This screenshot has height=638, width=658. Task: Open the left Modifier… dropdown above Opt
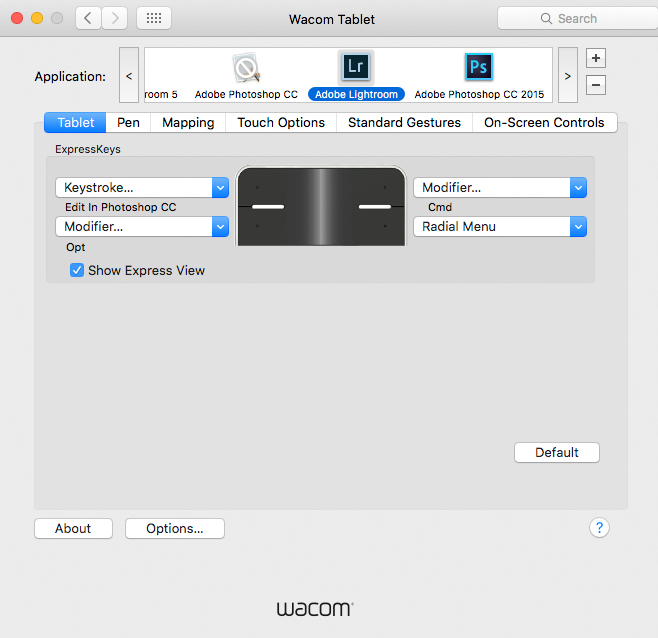point(142,227)
